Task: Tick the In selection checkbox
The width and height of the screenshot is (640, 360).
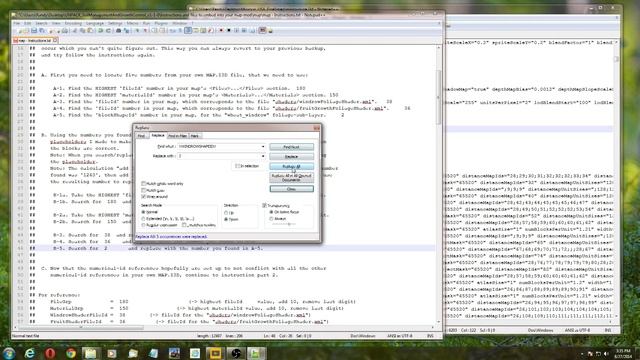Action: pyautogui.click(x=238, y=166)
